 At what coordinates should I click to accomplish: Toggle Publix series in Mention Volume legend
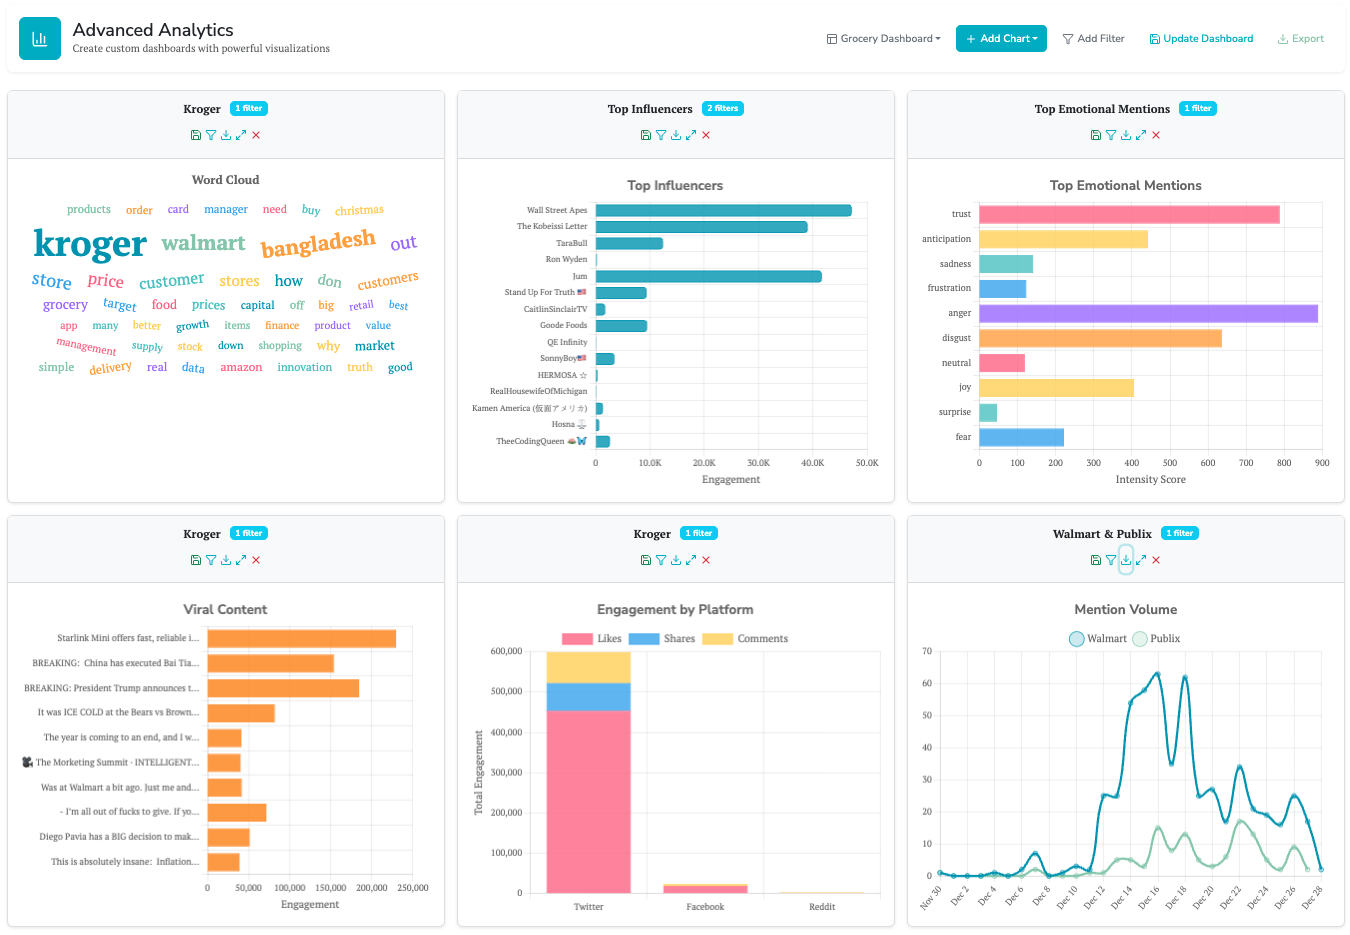[1156, 639]
